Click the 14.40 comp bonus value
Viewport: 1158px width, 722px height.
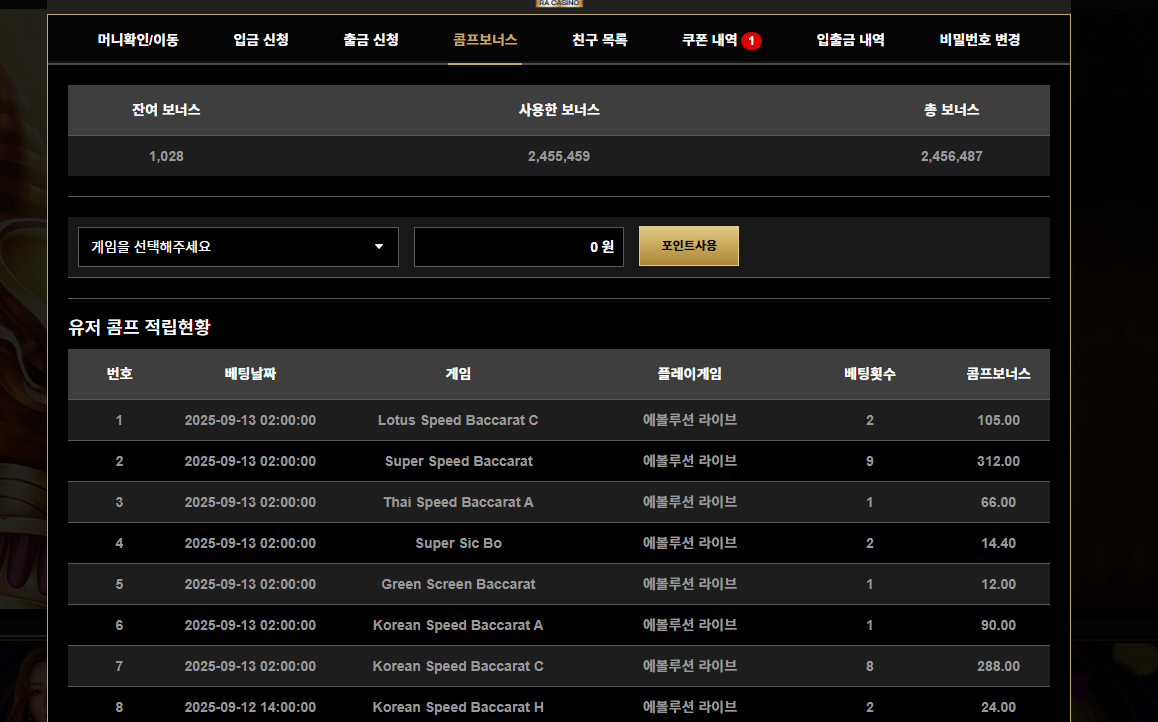coord(998,543)
